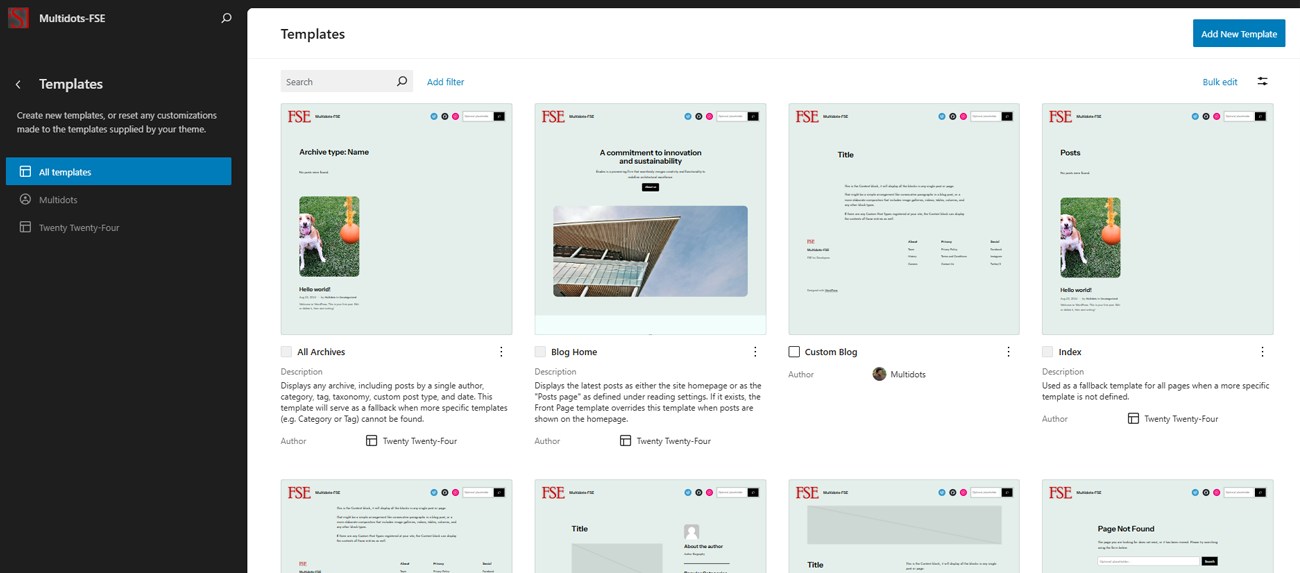Go back using the Templates chevron arrow

click(x=18, y=85)
